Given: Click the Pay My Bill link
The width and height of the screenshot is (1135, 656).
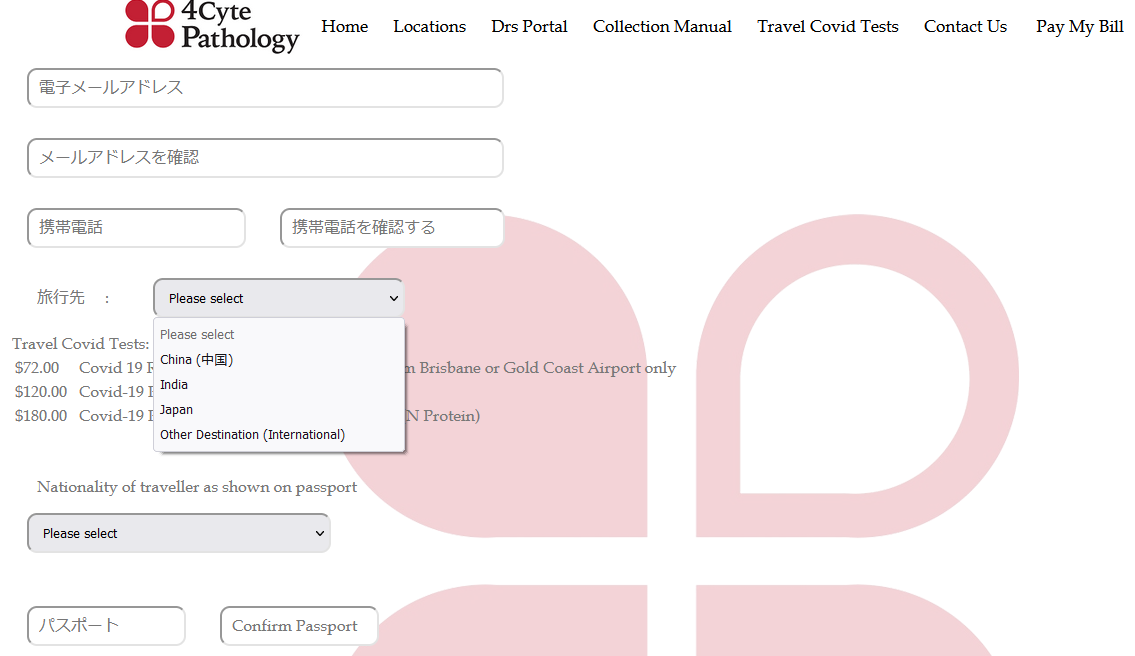Looking at the screenshot, I should click(x=1079, y=27).
